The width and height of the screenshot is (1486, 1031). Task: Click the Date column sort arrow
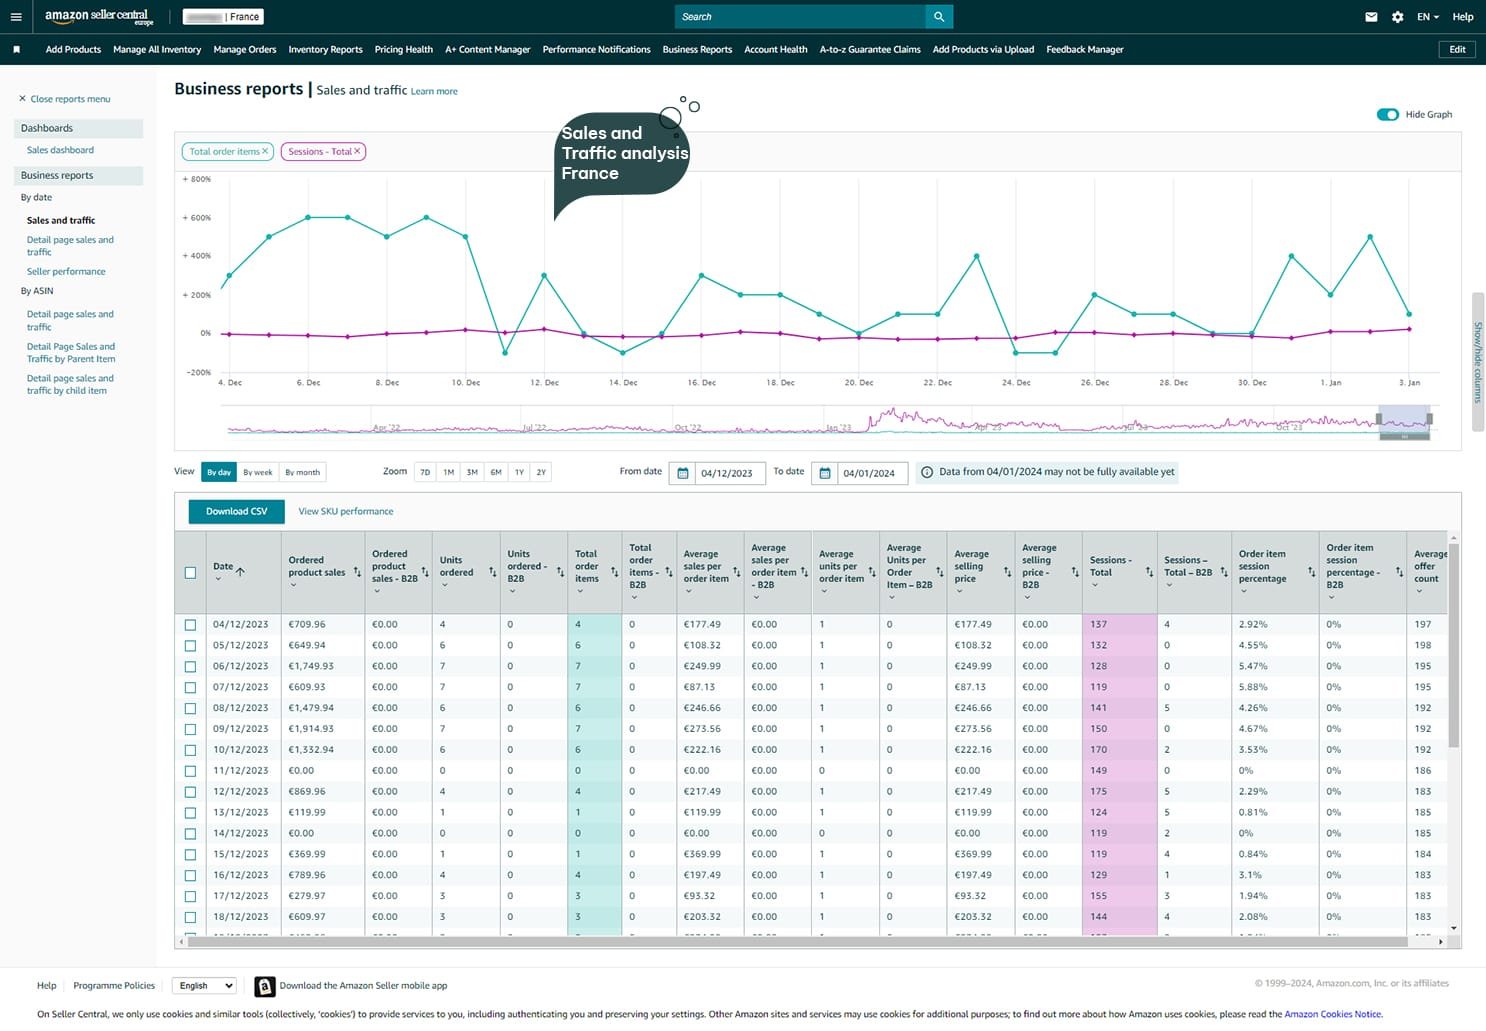click(240, 571)
